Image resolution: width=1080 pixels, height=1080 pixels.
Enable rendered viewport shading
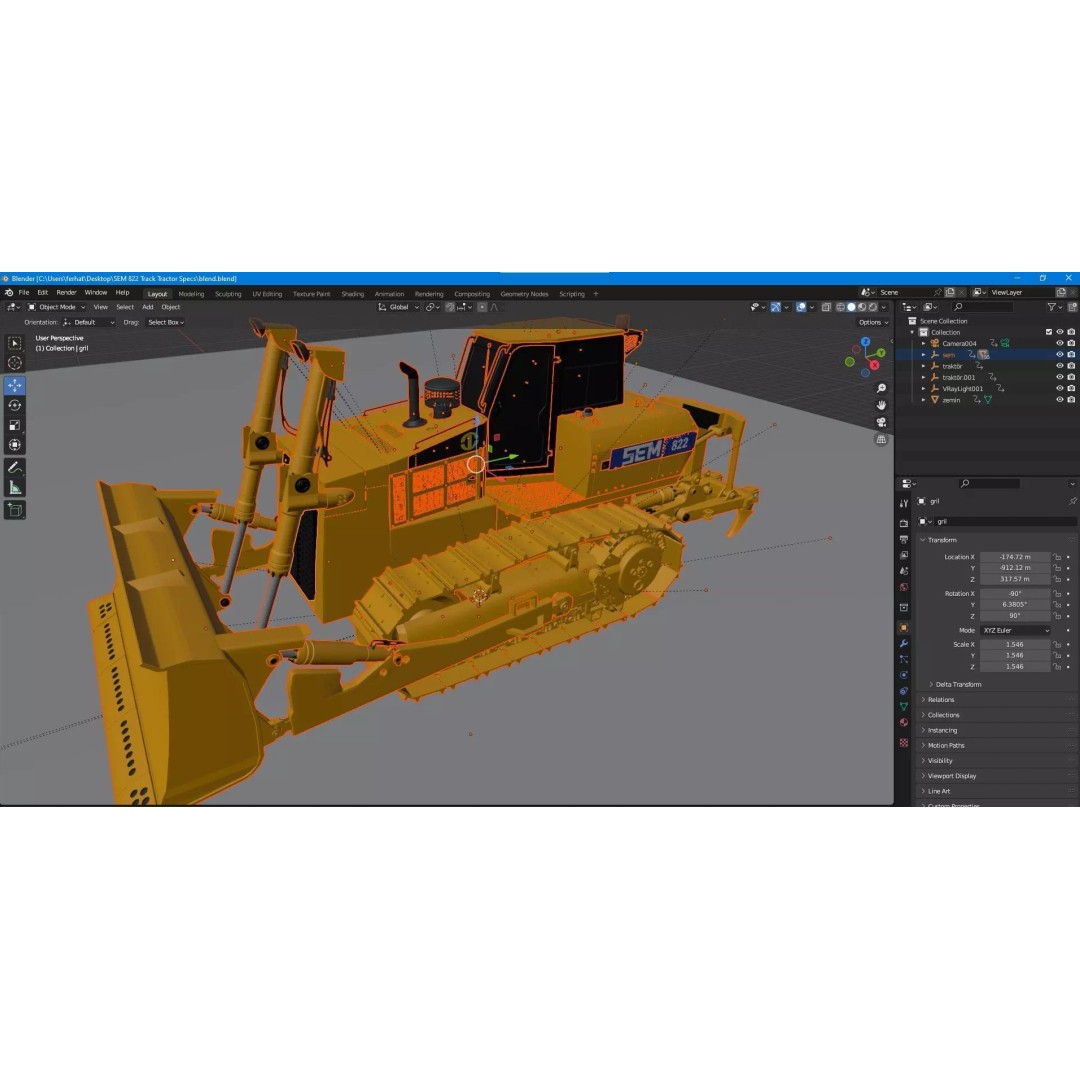[873, 307]
